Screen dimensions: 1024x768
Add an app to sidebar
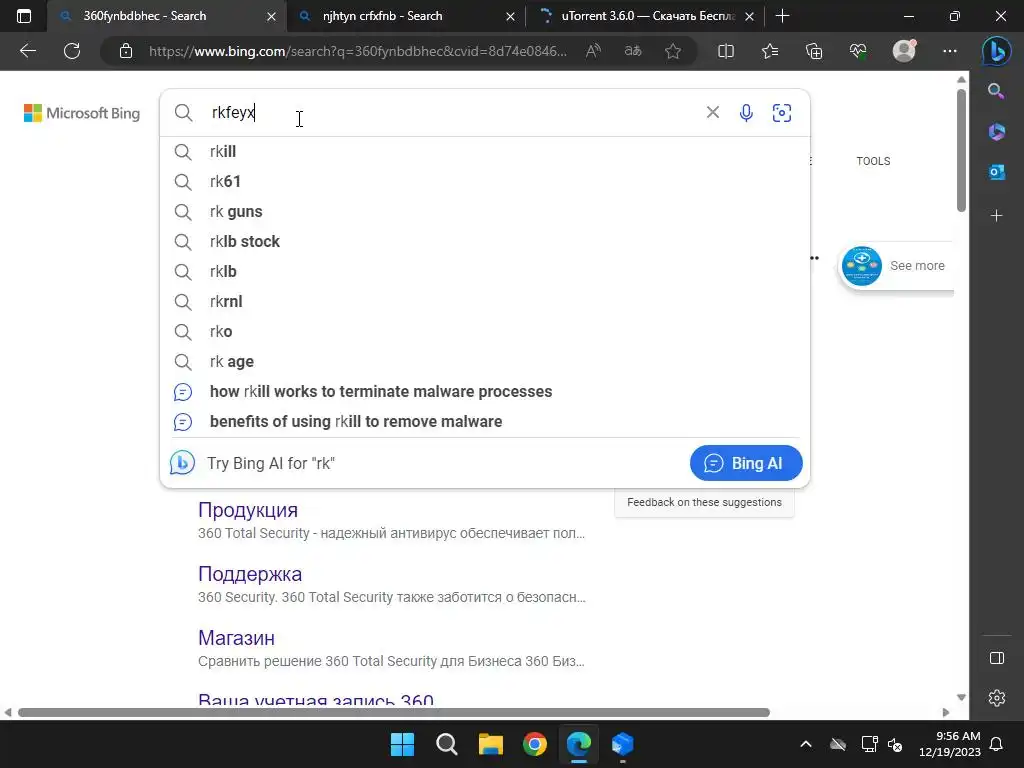pos(997,216)
